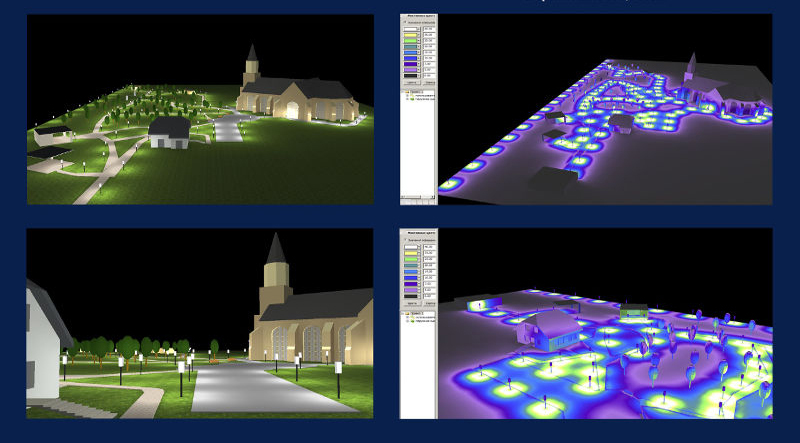This screenshot has height=443, width=800.
Task: Open close-up false-color view with house
Action: [605, 324]
